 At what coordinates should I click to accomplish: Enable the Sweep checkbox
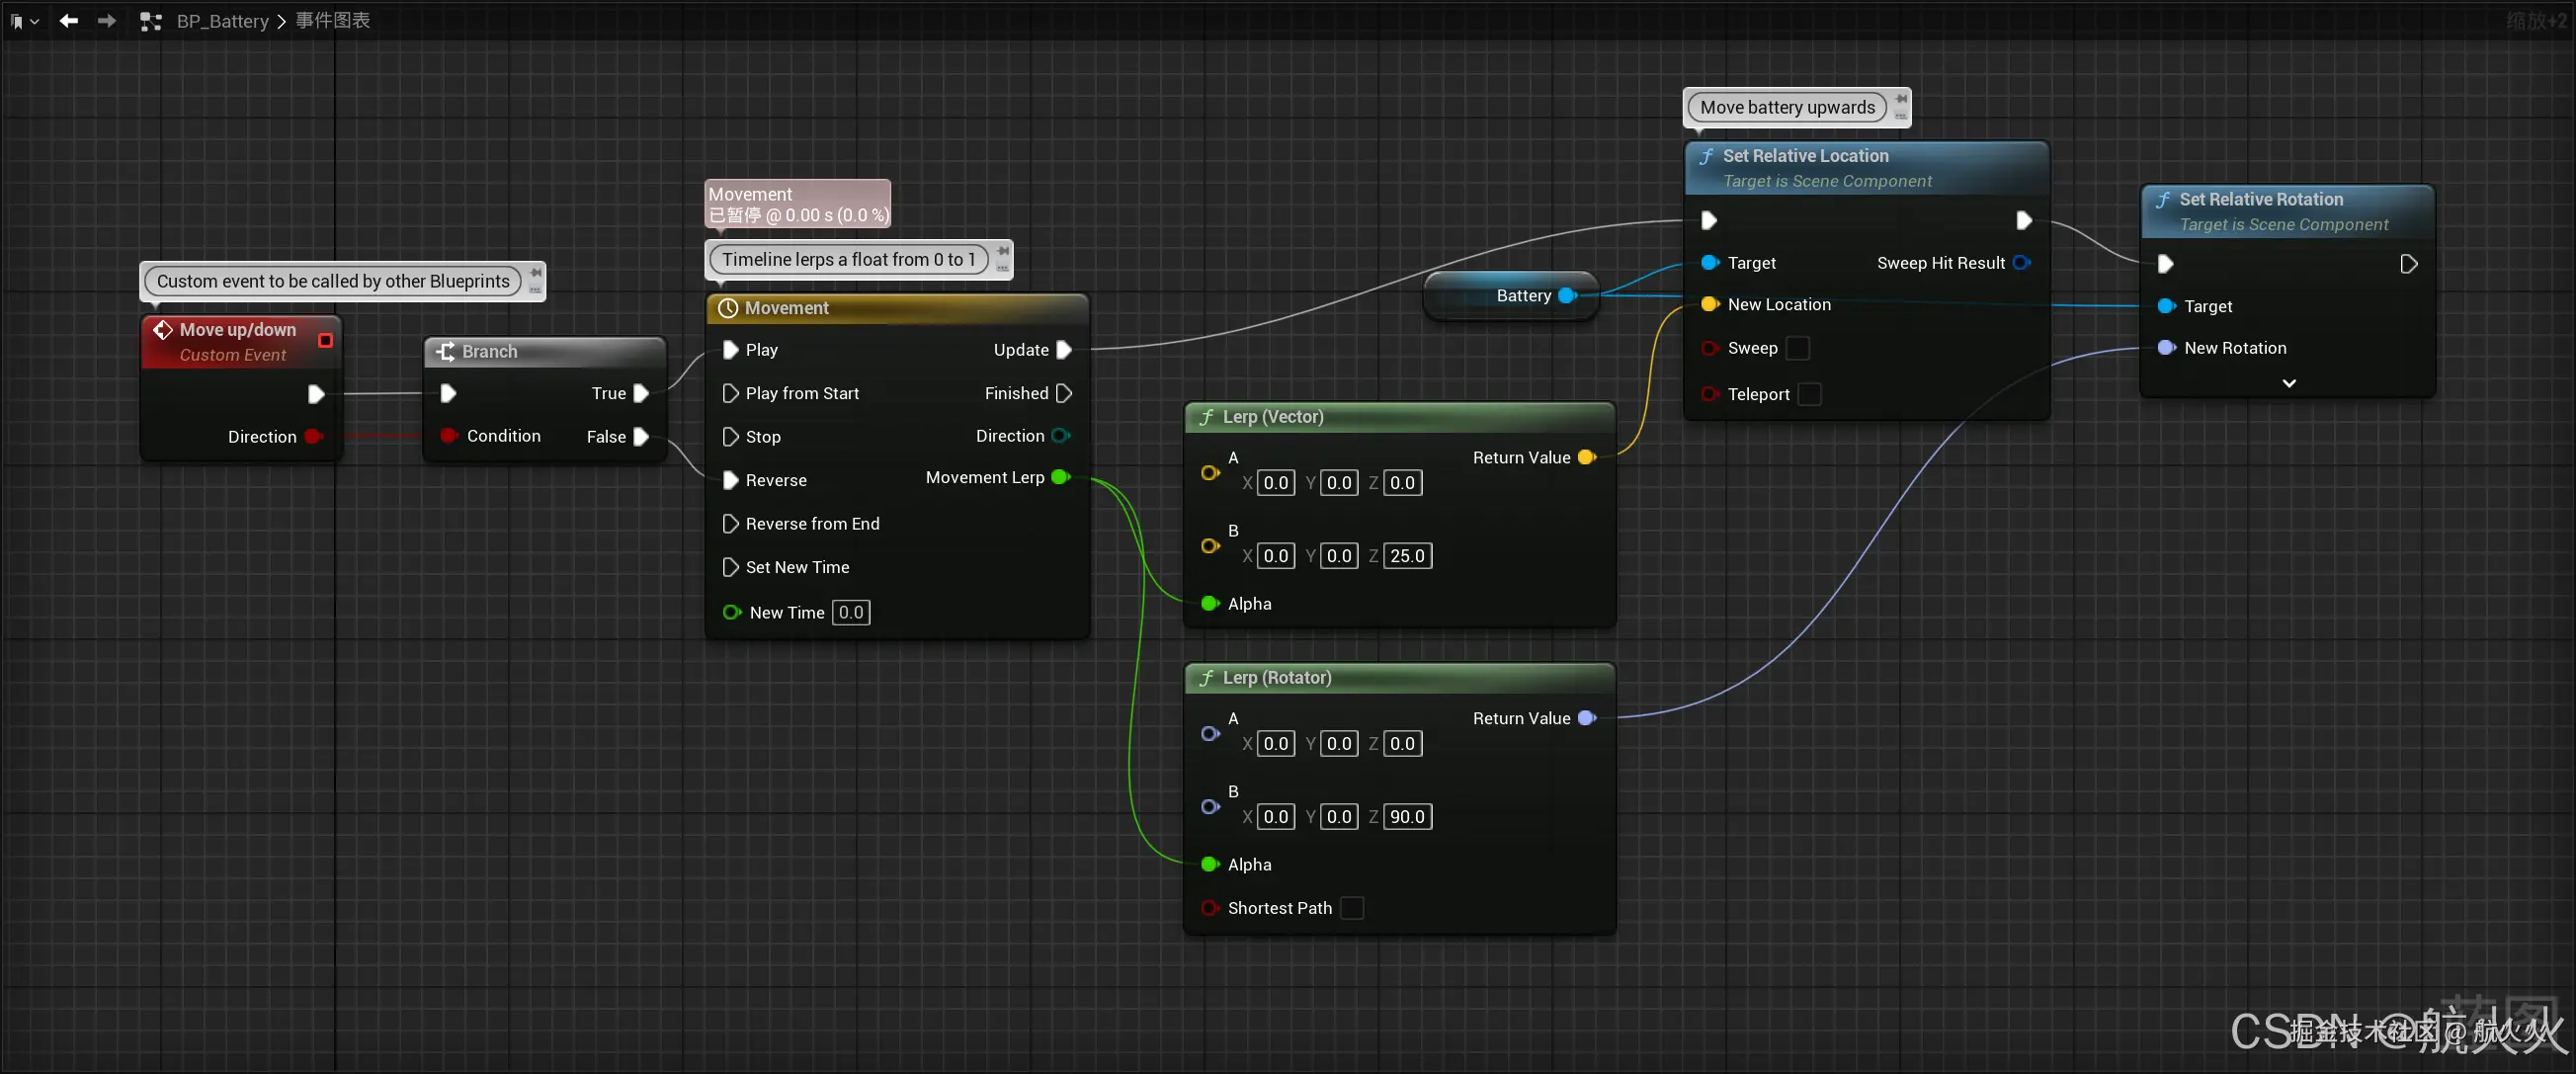pos(1797,348)
